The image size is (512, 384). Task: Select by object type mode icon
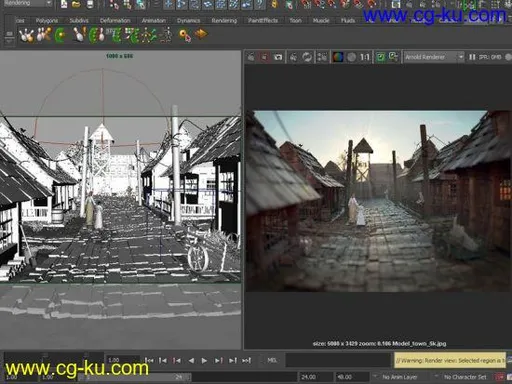pos(127,4)
